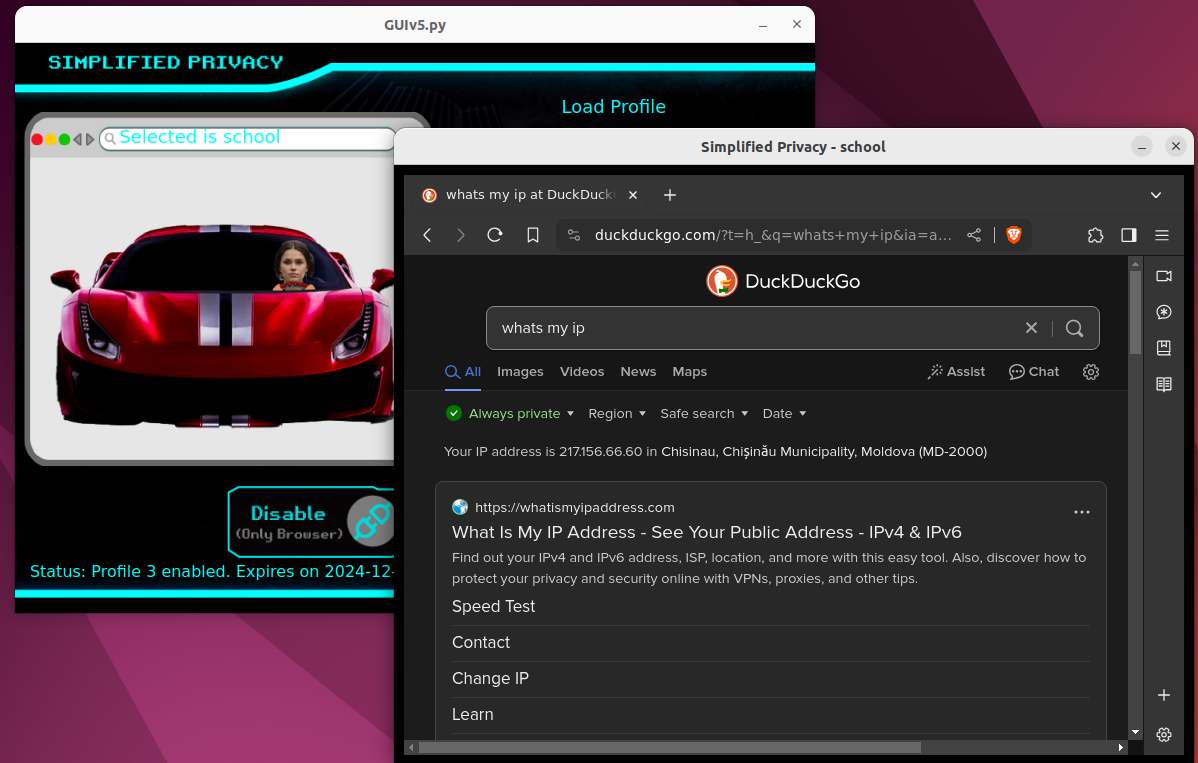
Task: Share the current page link
Action: pos(974,235)
